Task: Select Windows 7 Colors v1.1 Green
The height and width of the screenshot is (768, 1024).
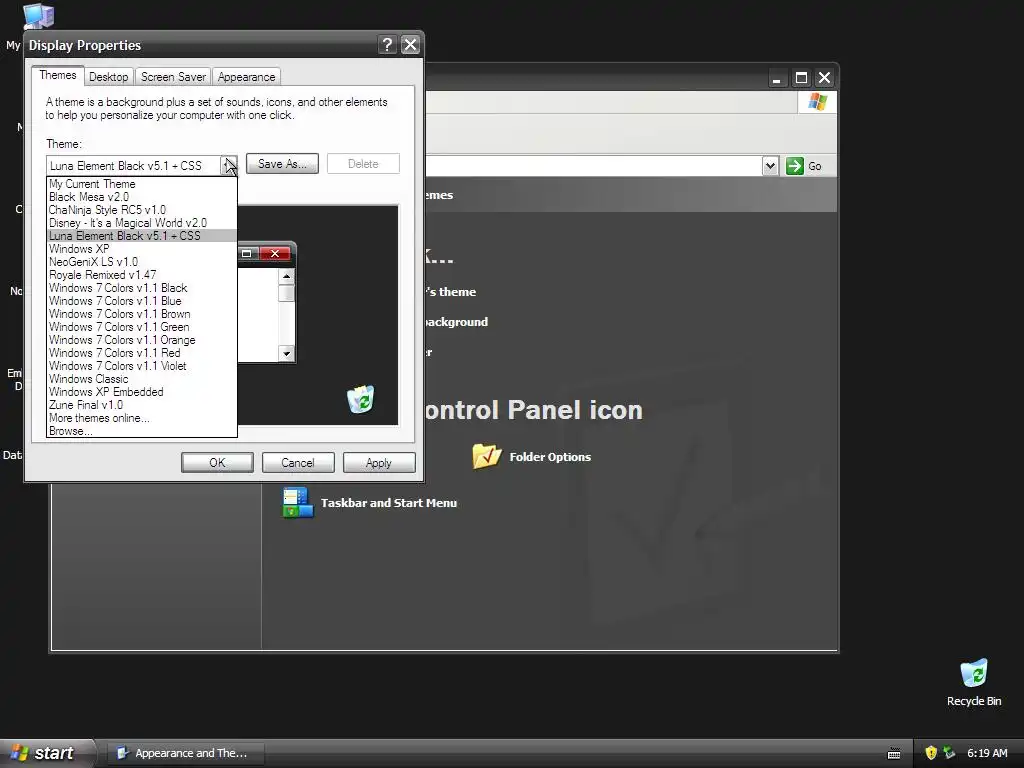Action: (x=142, y=327)
